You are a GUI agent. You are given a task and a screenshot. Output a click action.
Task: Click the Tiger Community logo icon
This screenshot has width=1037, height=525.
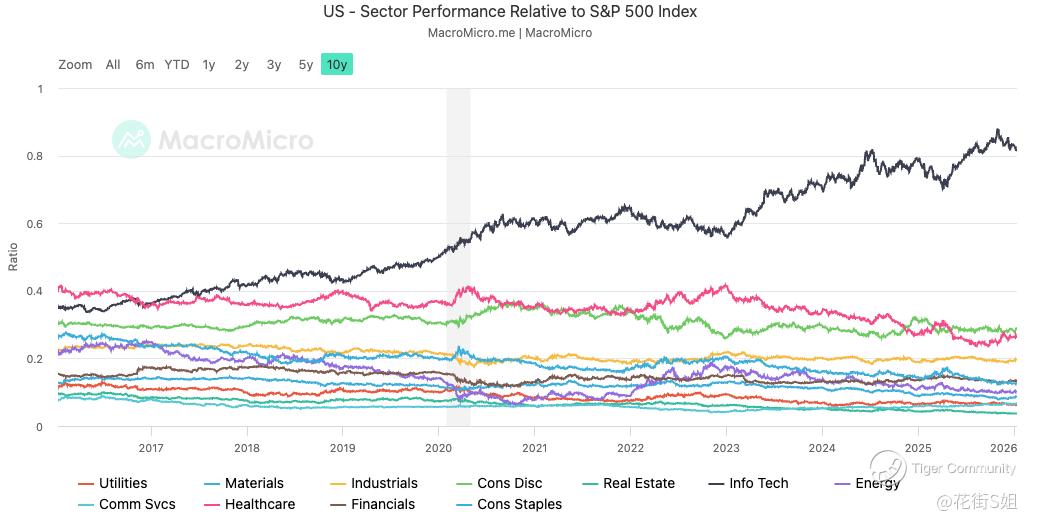tap(887, 467)
